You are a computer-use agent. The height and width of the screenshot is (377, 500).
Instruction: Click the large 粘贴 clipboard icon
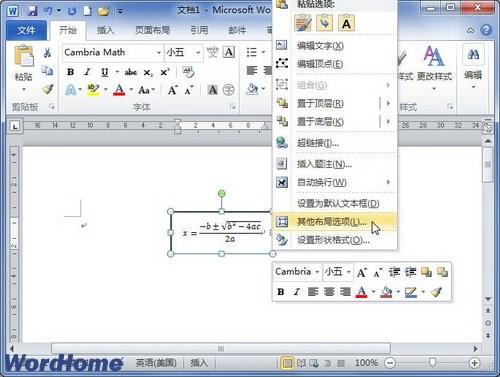pos(24,56)
